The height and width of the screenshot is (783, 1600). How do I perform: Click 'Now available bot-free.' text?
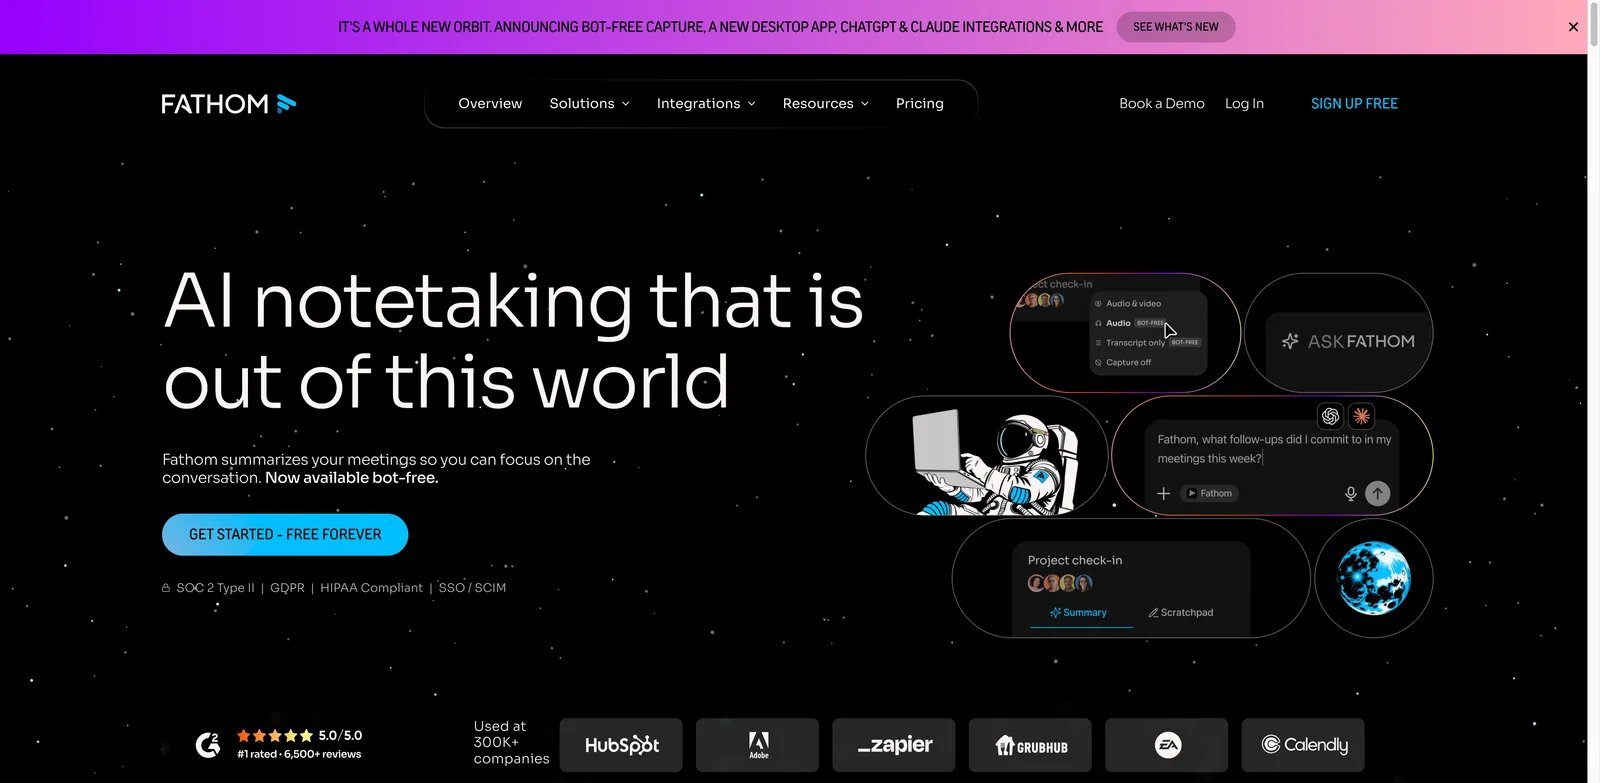click(x=352, y=478)
